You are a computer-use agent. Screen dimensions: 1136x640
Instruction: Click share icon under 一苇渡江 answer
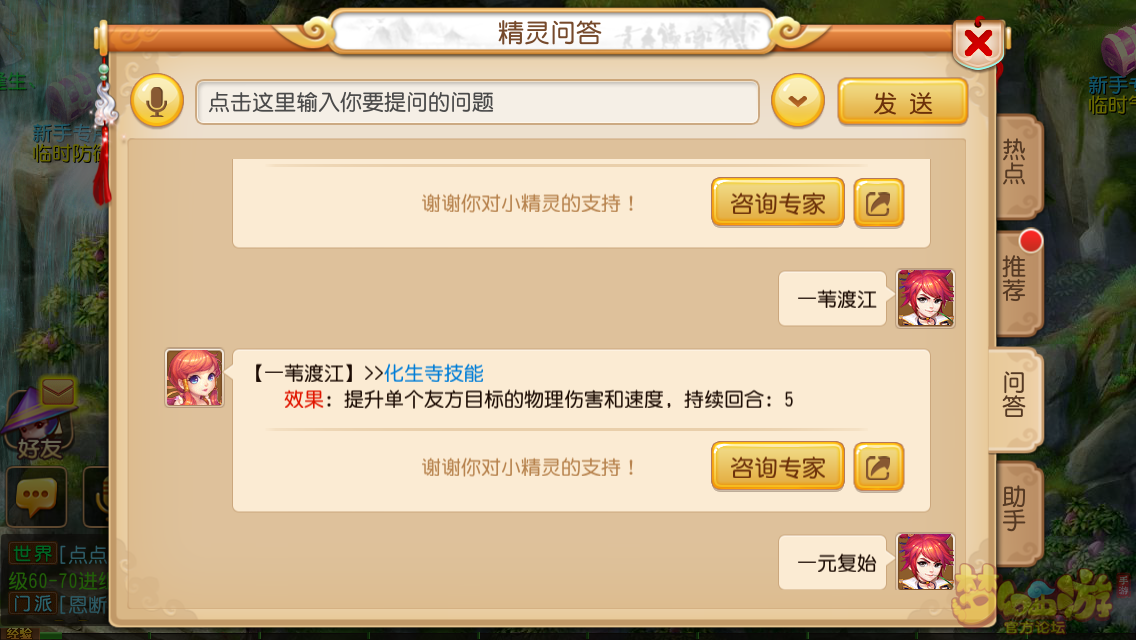pos(878,467)
